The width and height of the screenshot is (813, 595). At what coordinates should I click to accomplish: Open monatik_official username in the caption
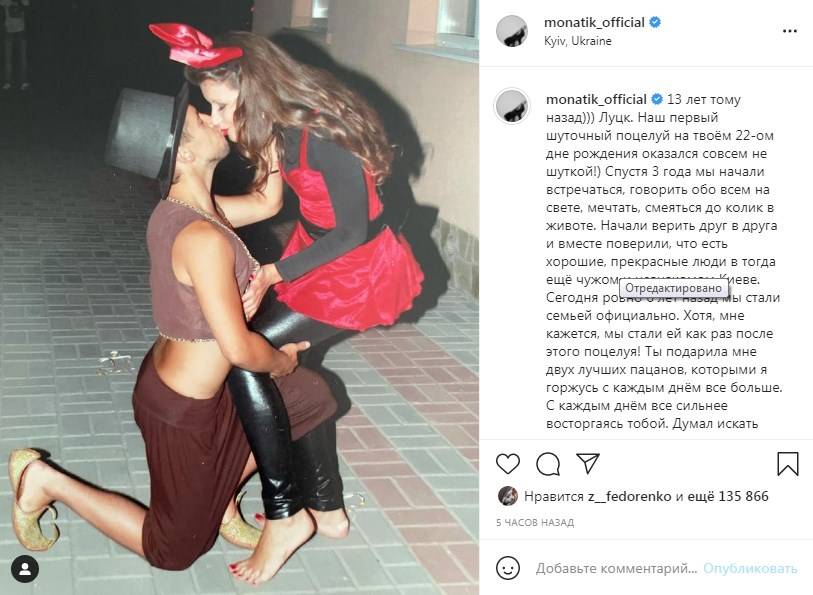click(x=596, y=99)
